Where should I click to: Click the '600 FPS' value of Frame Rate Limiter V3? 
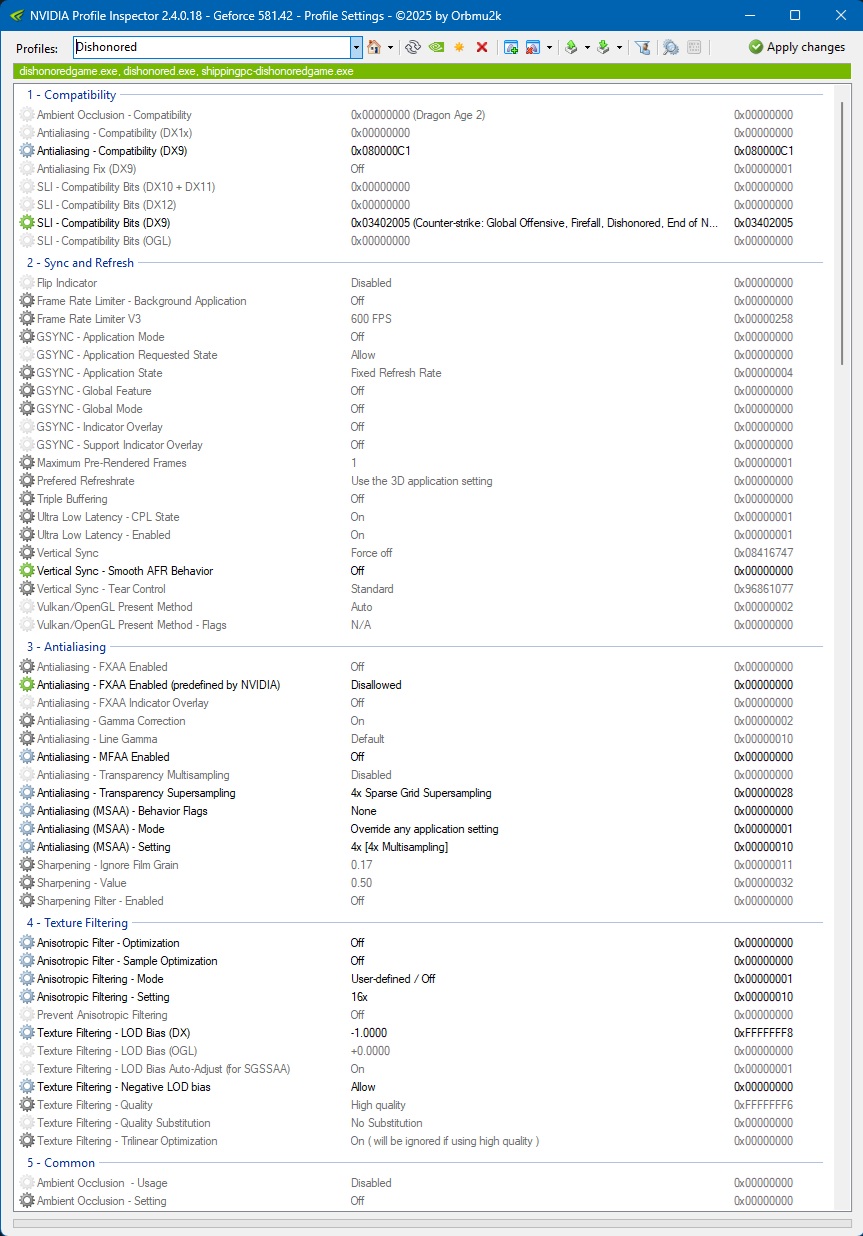coord(371,319)
